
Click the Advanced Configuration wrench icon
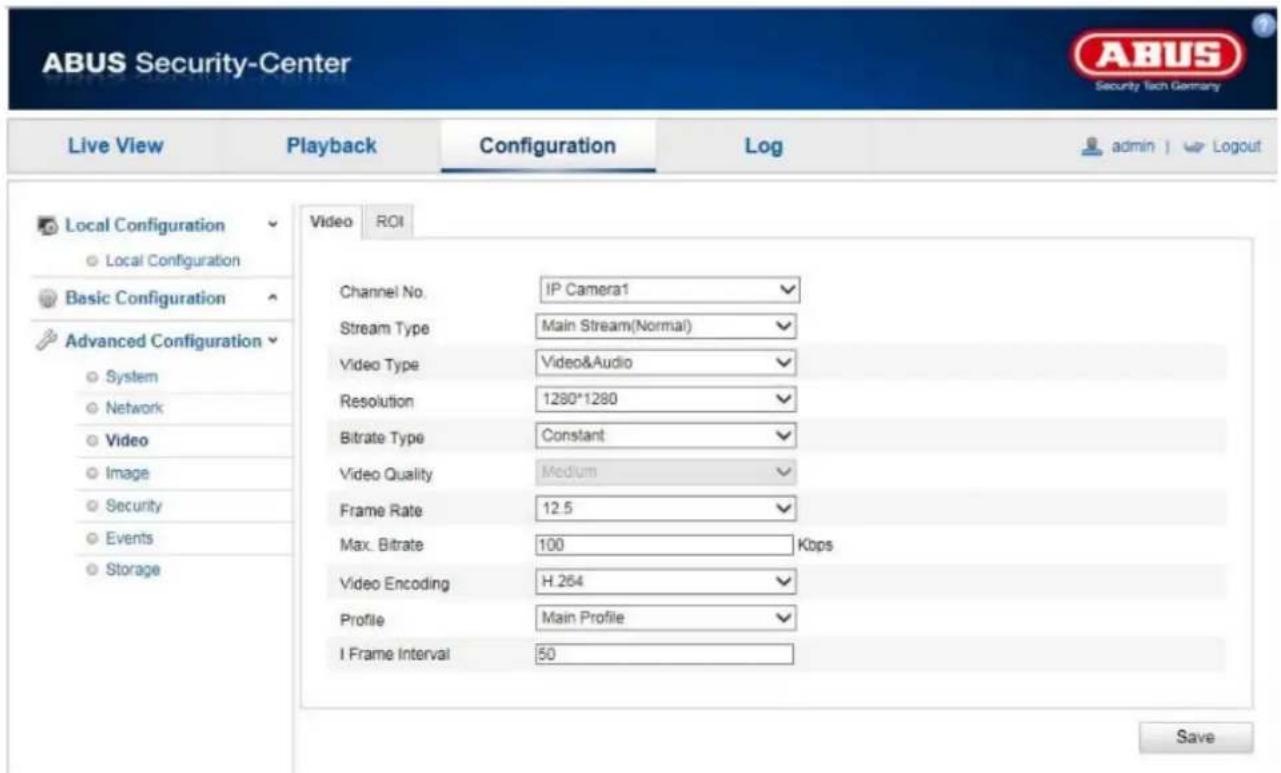[47, 341]
